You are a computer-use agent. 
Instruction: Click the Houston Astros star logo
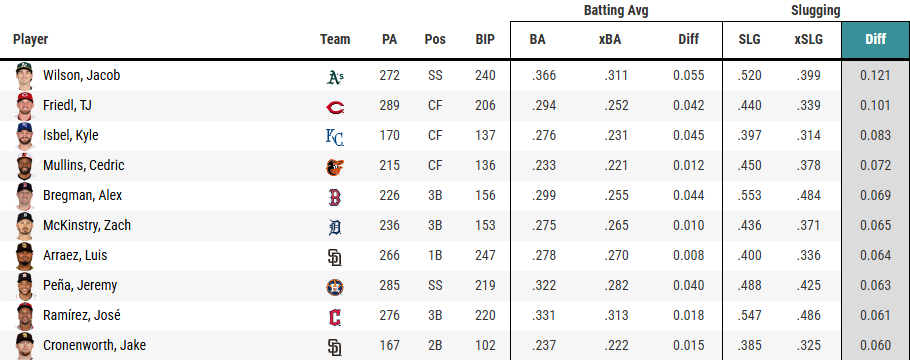coord(335,287)
